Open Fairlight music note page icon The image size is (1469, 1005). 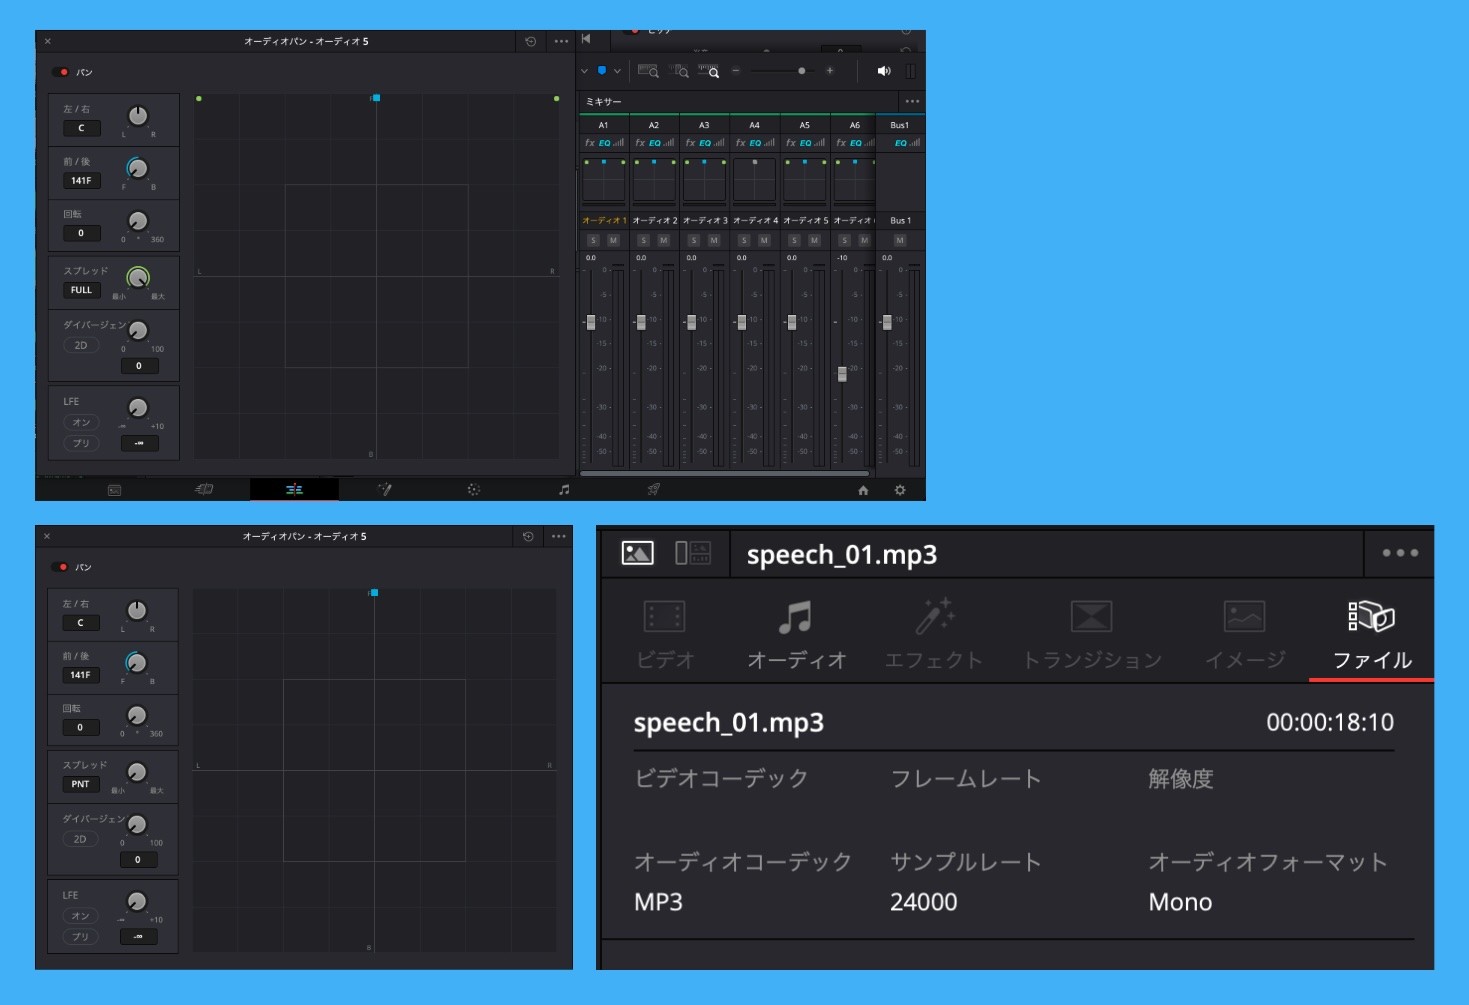coord(564,490)
